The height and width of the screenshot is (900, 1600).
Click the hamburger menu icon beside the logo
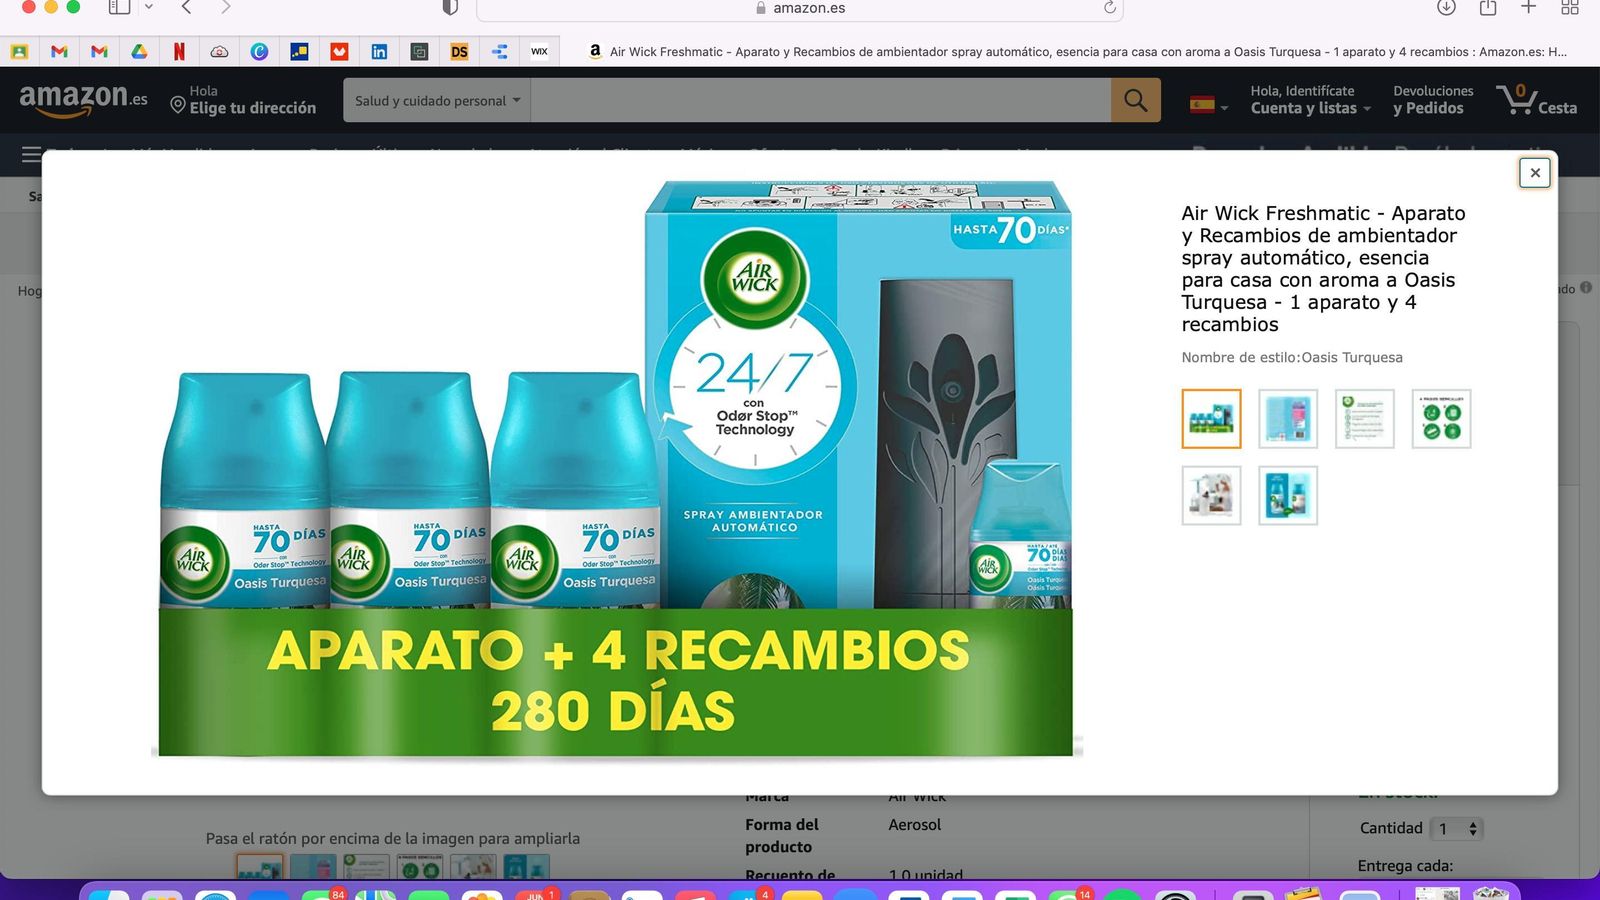point(30,155)
